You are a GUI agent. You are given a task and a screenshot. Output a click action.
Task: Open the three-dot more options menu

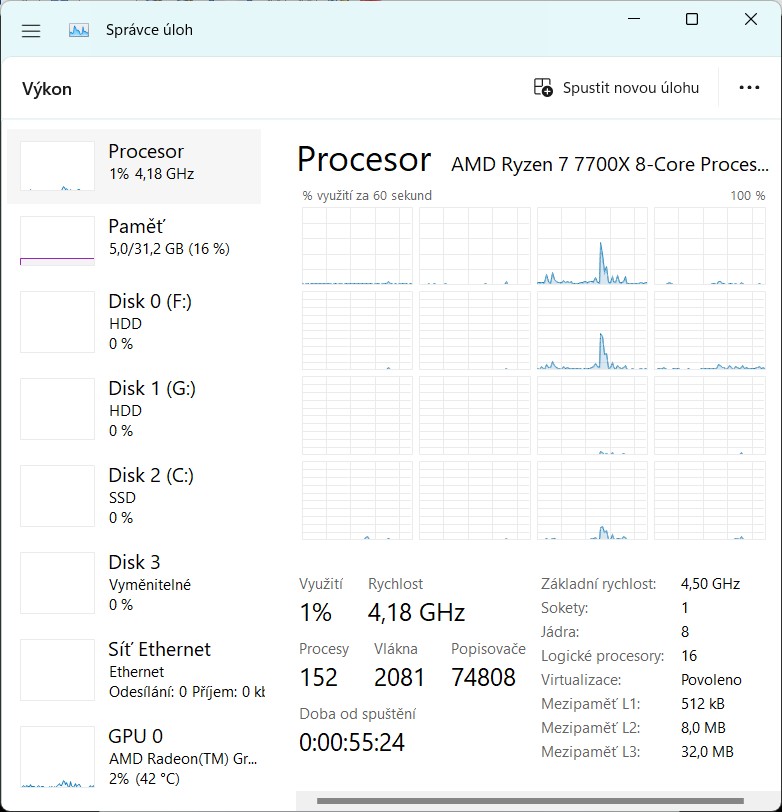[x=749, y=88]
